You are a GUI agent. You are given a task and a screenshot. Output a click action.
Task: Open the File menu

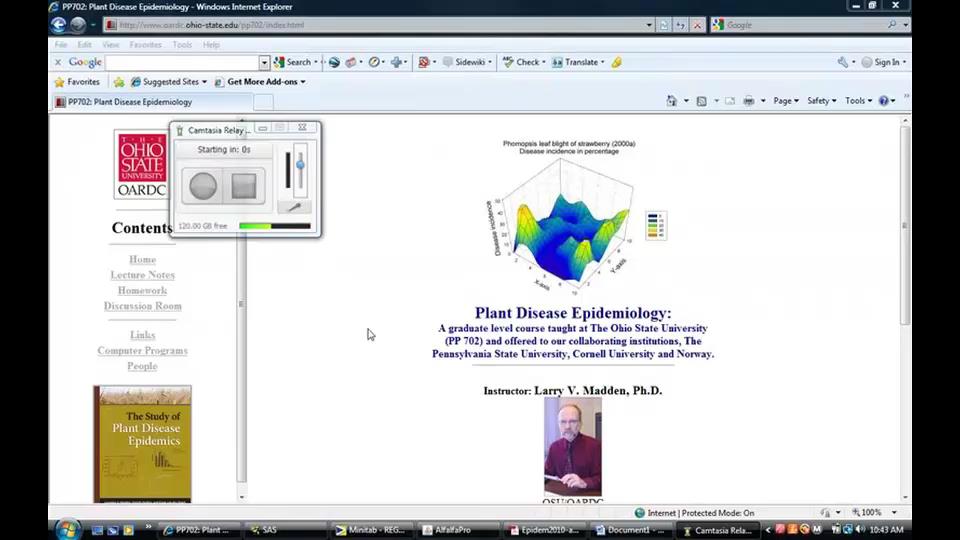[61, 45]
